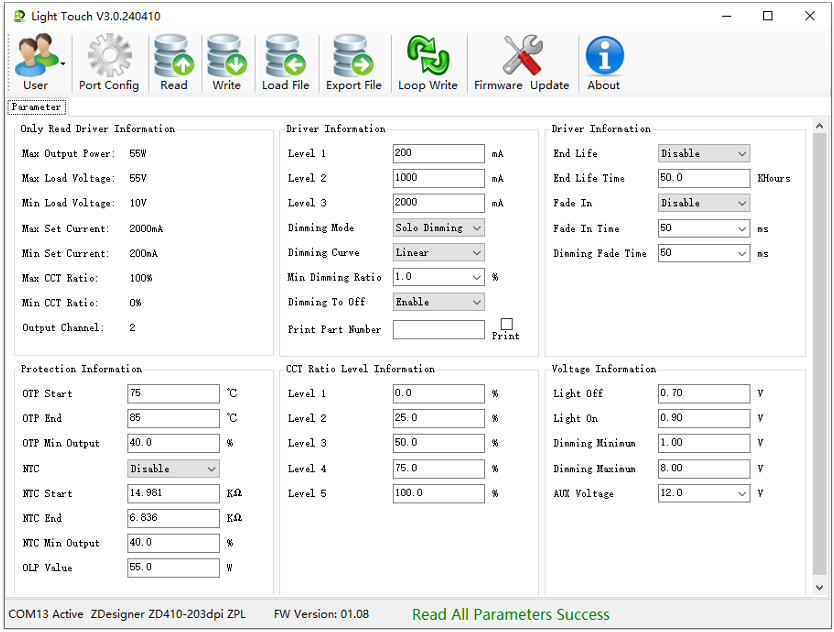Click the User accounts icon

pos(35,56)
